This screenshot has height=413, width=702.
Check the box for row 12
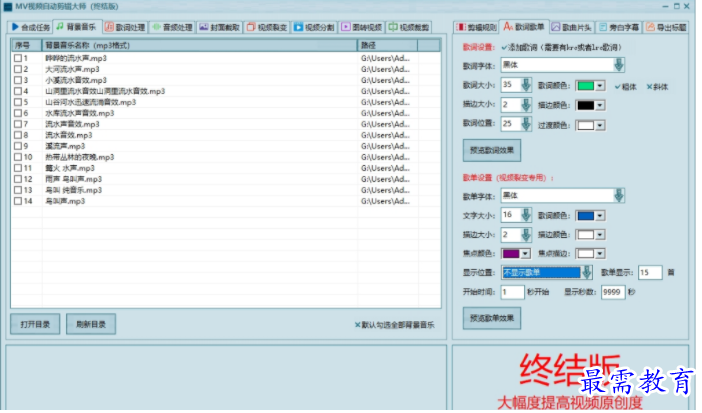(18, 179)
